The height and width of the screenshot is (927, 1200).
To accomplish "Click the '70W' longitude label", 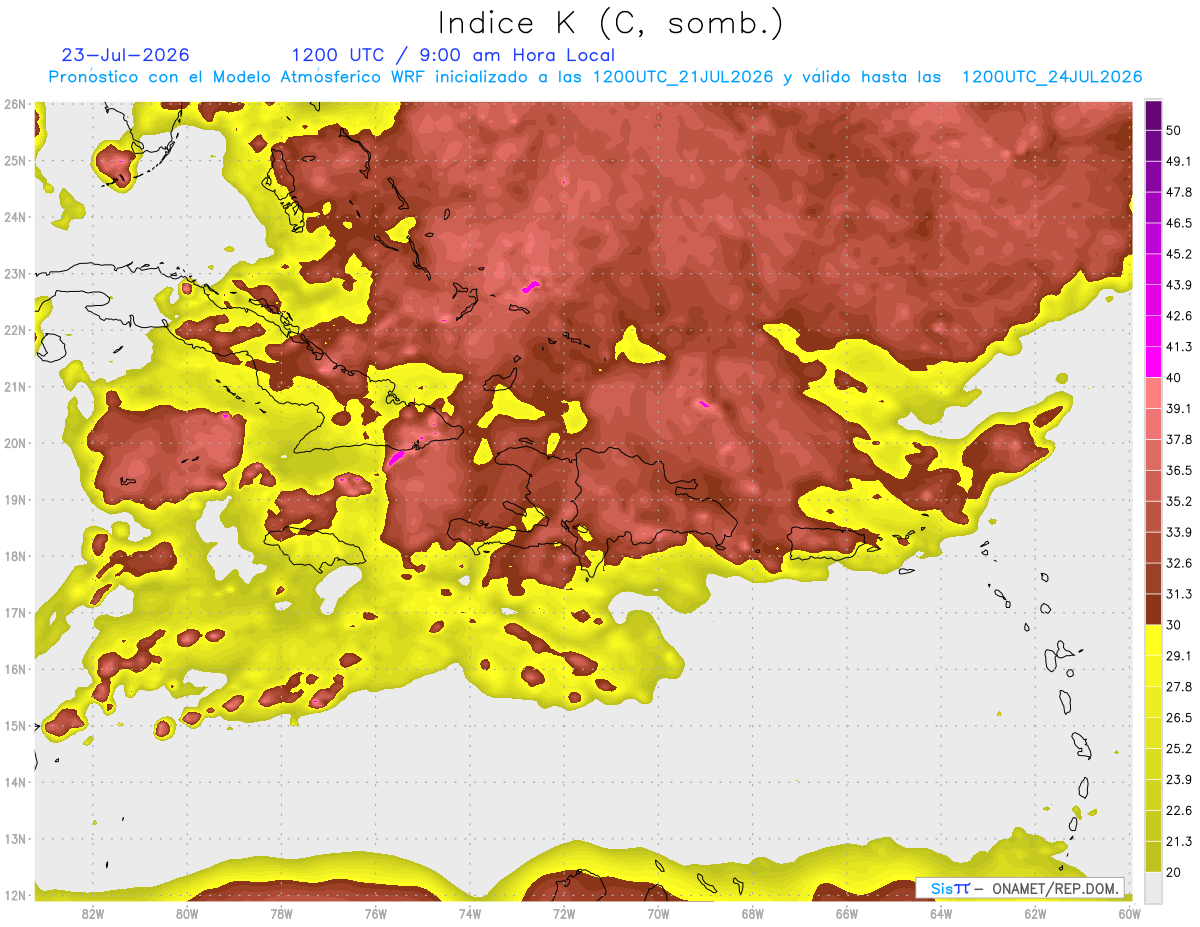I will pyautogui.click(x=658, y=913).
